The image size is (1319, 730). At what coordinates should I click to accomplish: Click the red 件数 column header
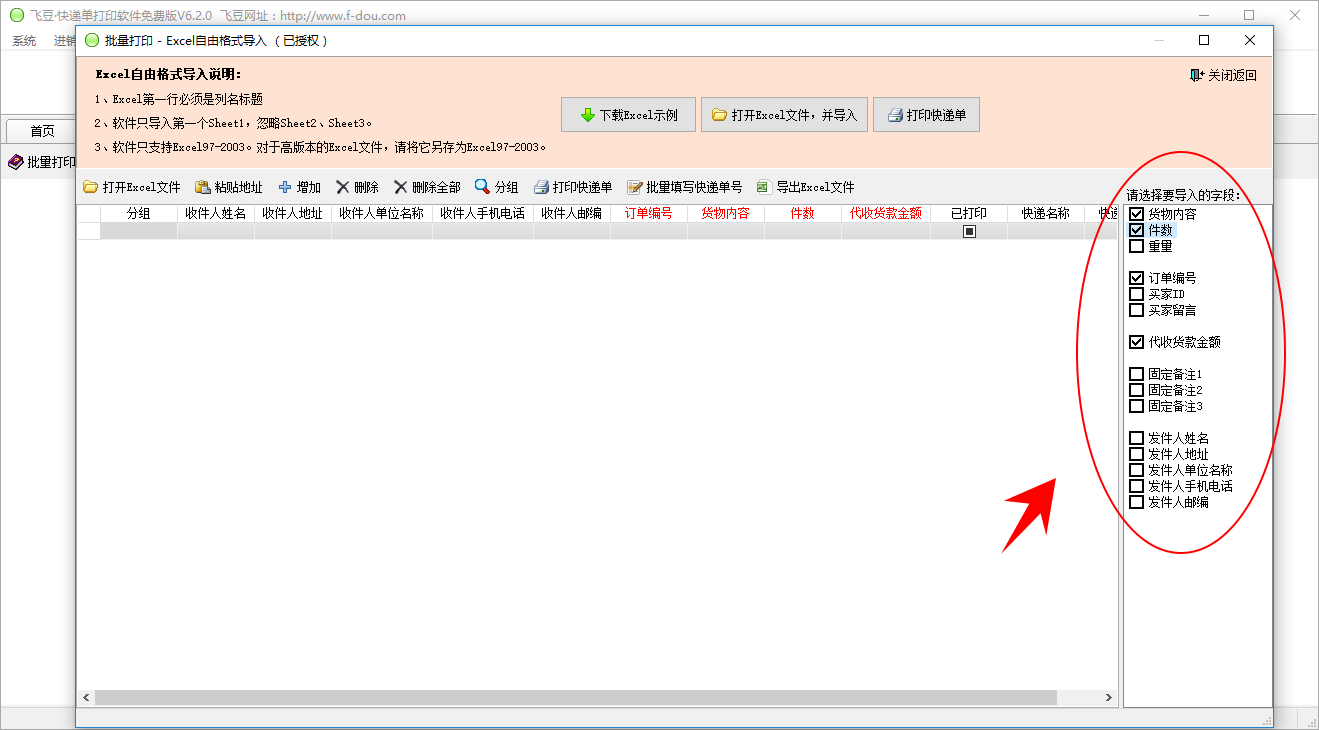pos(803,213)
